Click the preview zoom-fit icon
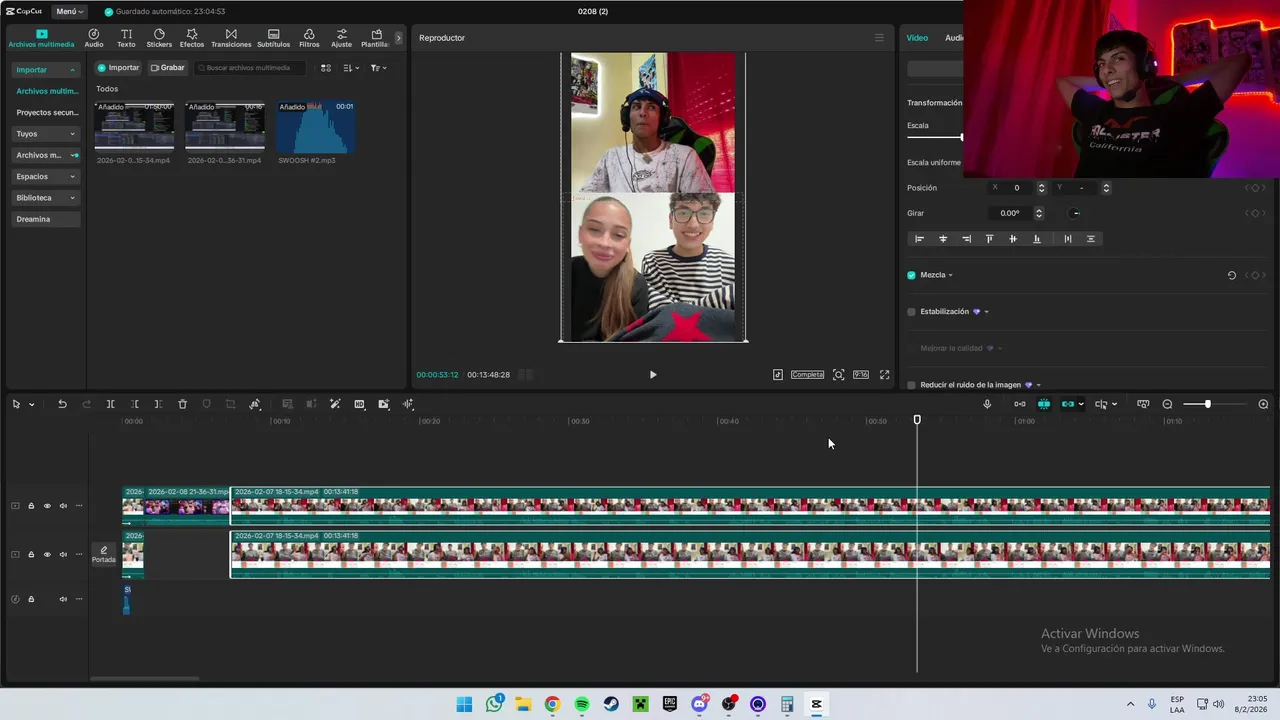Viewport: 1280px width, 720px height. point(838,375)
